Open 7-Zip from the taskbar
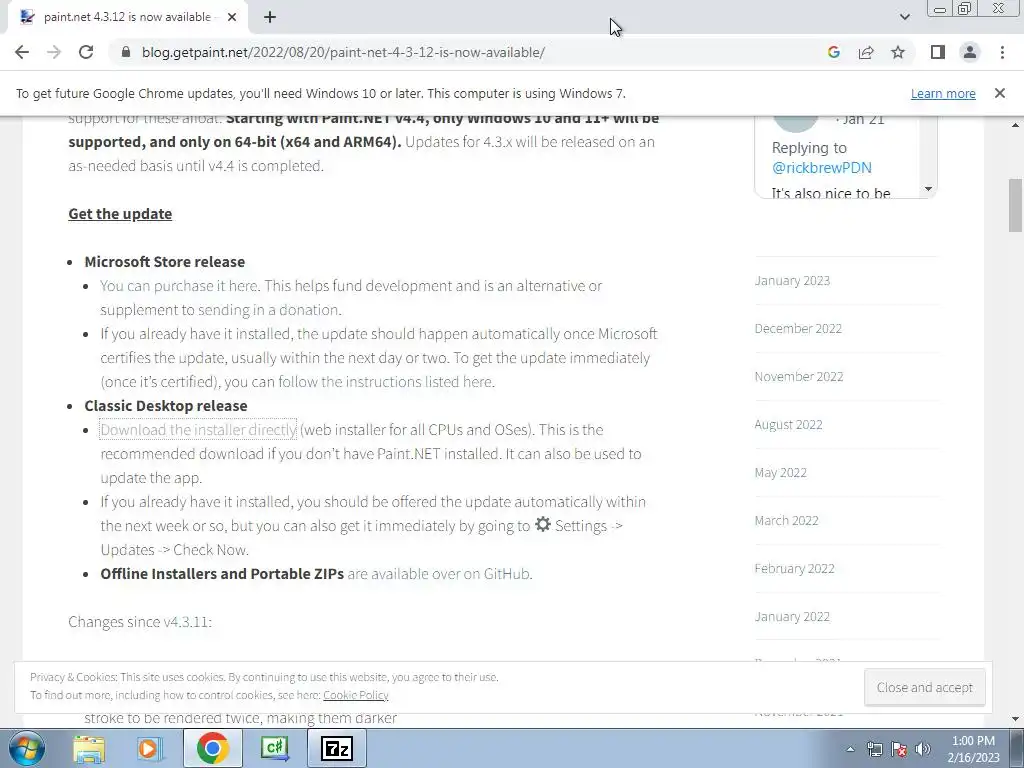The height and width of the screenshot is (768, 1024). point(337,748)
